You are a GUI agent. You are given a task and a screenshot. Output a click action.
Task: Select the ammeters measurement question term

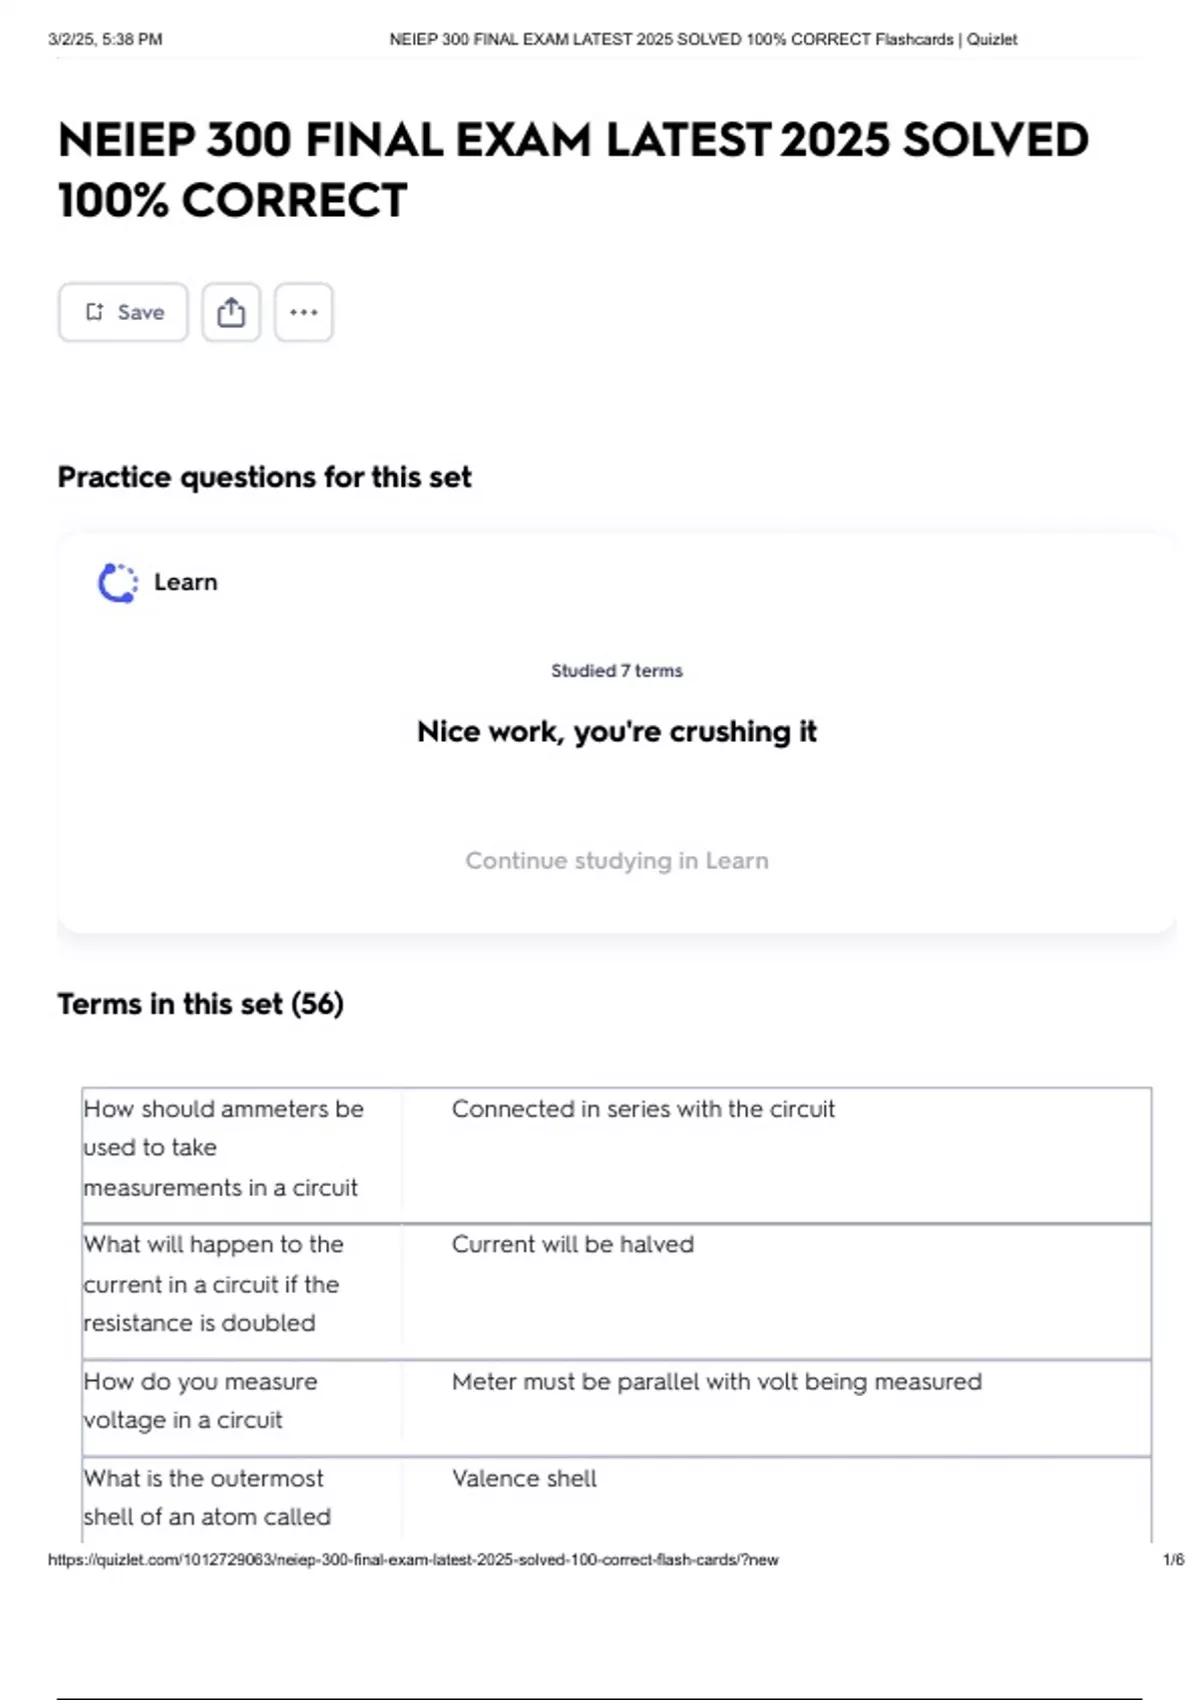222,1148
